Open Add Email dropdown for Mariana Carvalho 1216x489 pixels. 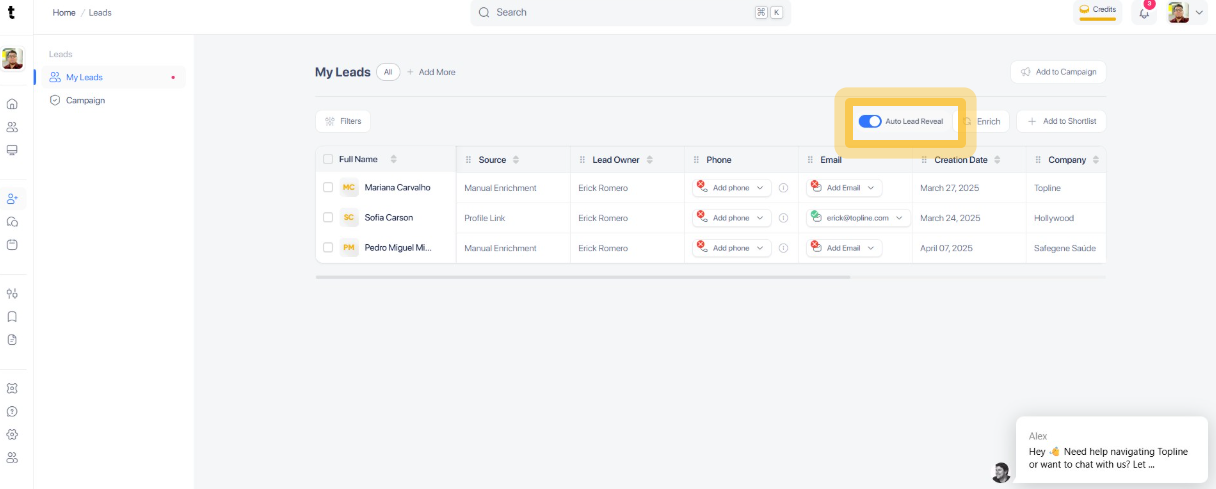[844, 188]
